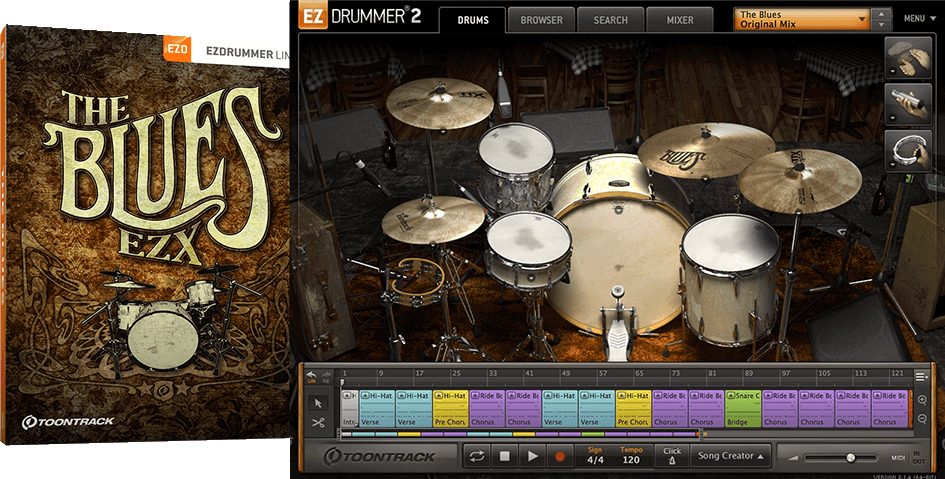Switch to the Drums tab
945x479 pixels.
click(472, 20)
